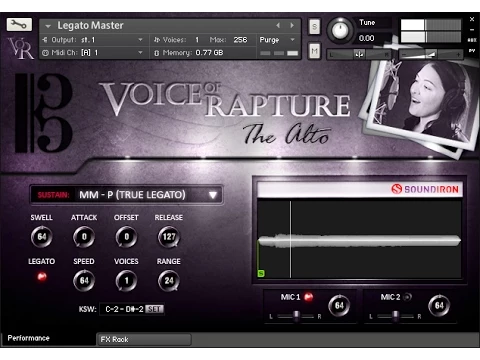Image resolution: width=480 pixels, height=360 pixels.
Task: Click the waveform display
Action: click(x=360, y=239)
